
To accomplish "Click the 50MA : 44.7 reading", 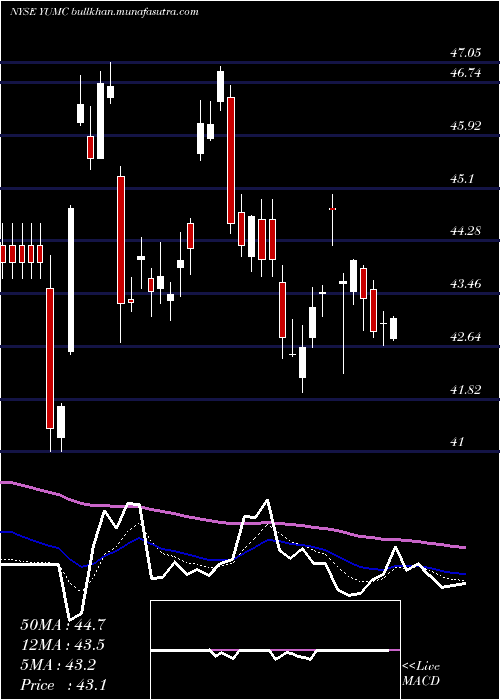I will tap(63, 625).
